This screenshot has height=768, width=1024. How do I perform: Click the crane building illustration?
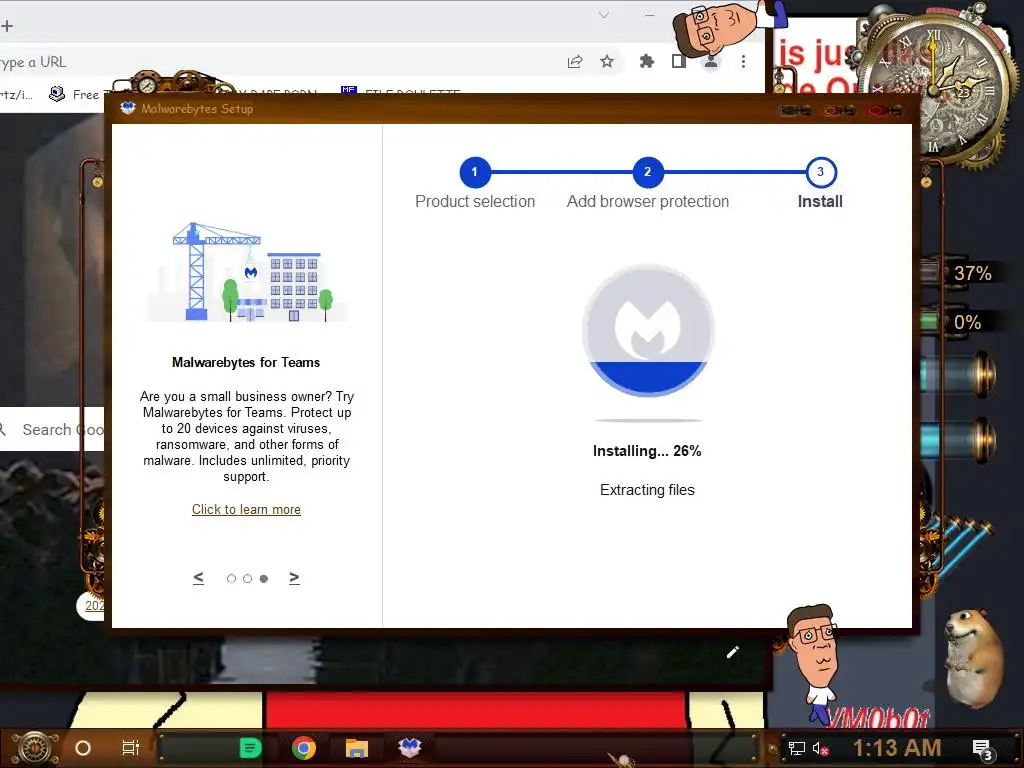(x=246, y=272)
